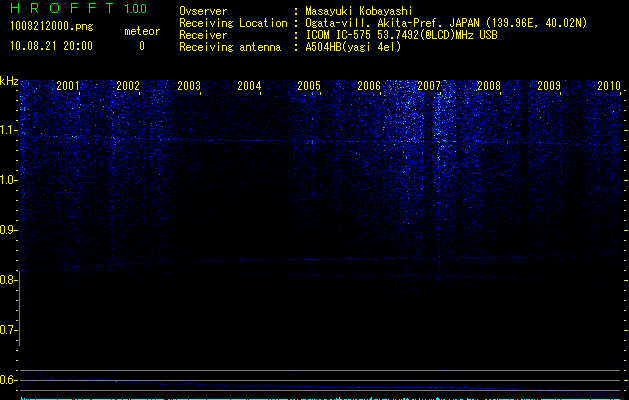This screenshot has height=400, width=629.
Task: Click the 1.0 kHz frequency axis label
Action: point(8,180)
